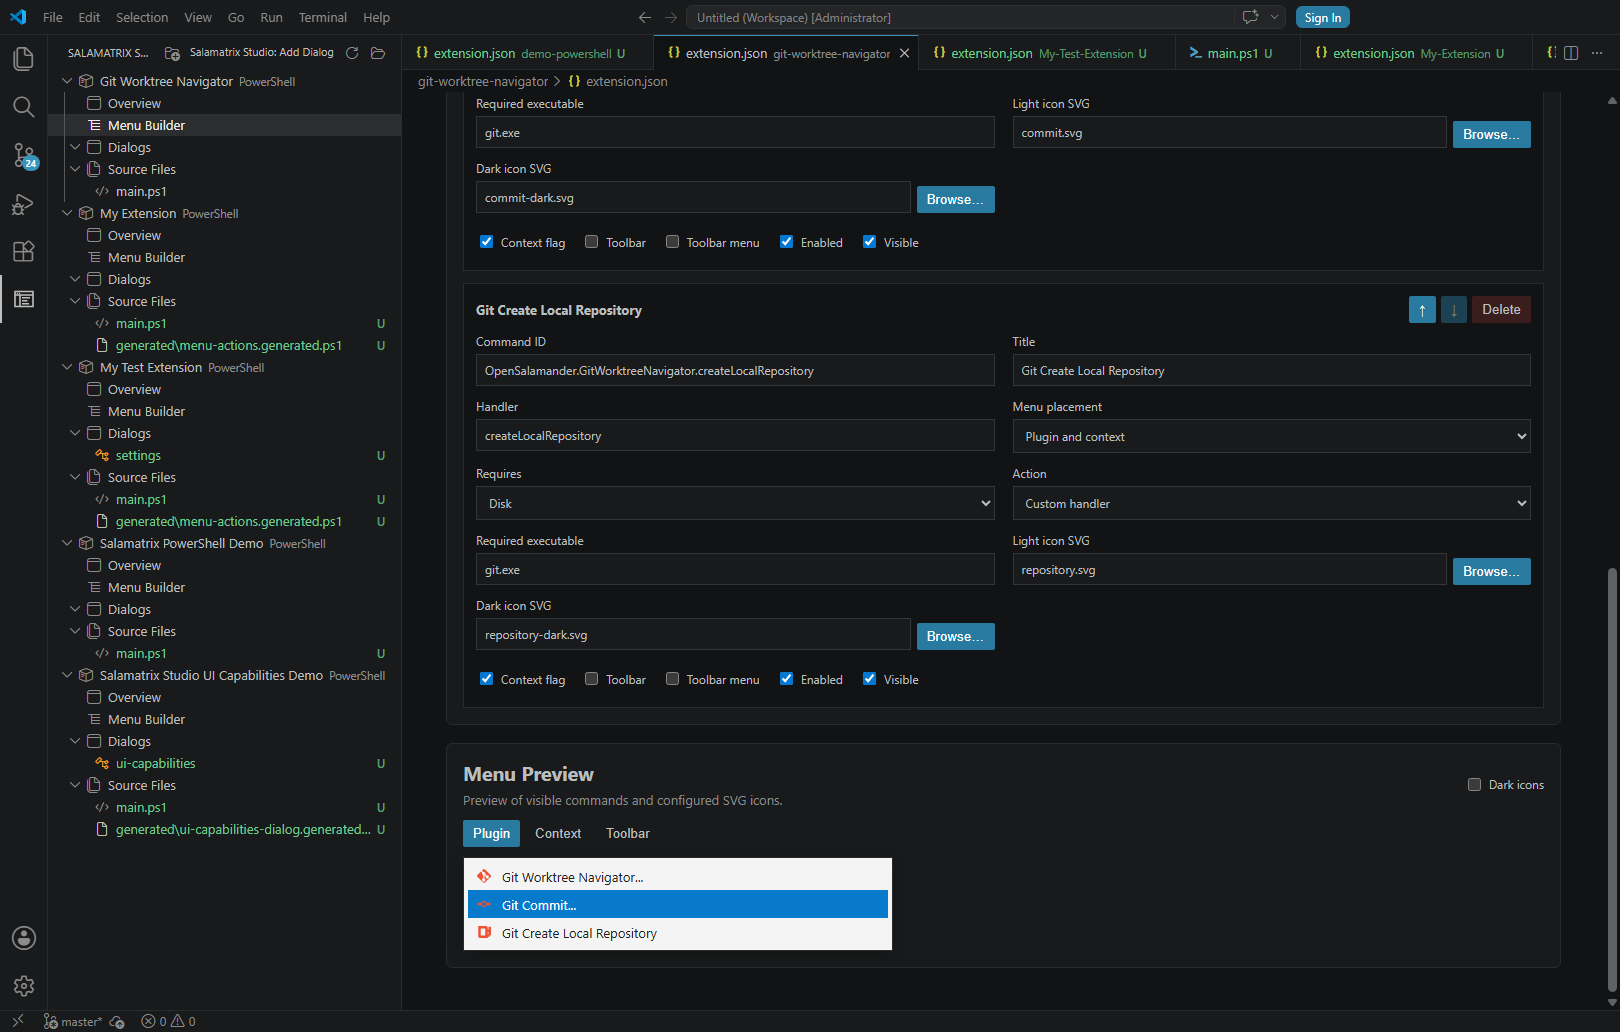Open the Requires dropdown showing Disk
Image resolution: width=1620 pixels, height=1032 pixels.
(735, 503)
